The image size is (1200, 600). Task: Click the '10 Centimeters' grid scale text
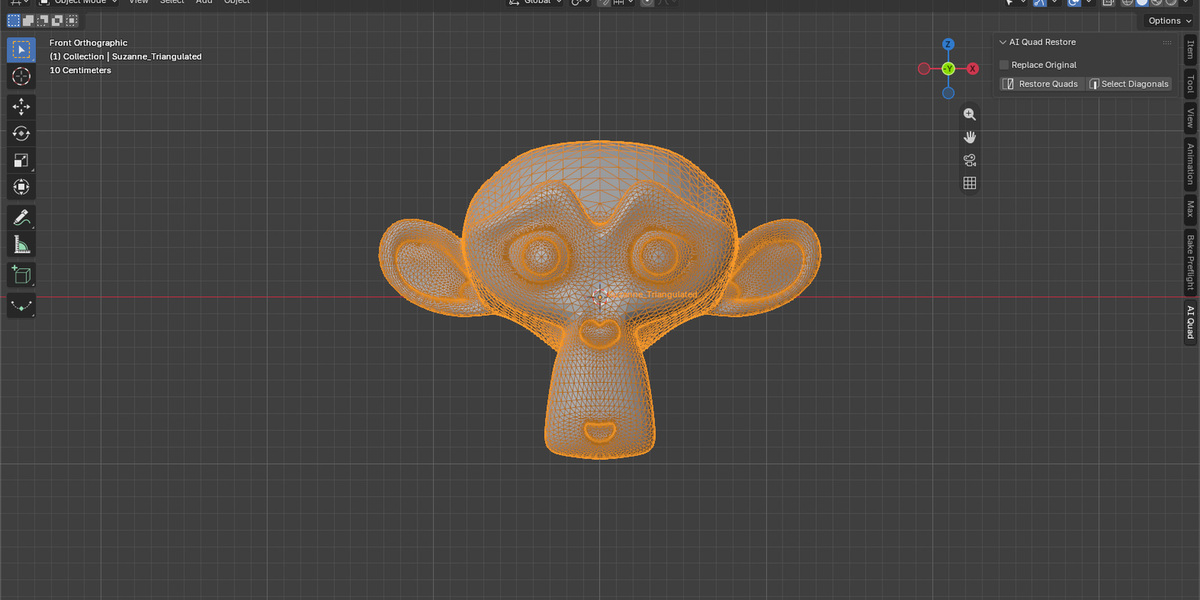point(81,70)
